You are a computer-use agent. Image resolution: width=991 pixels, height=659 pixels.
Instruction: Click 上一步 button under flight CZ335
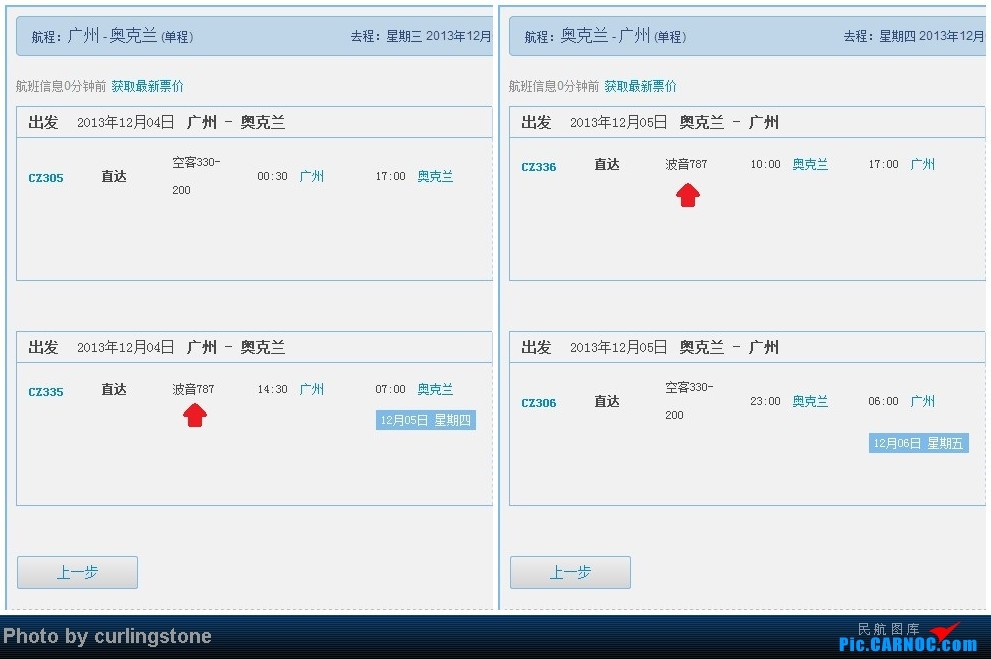(x=77, y=572)
